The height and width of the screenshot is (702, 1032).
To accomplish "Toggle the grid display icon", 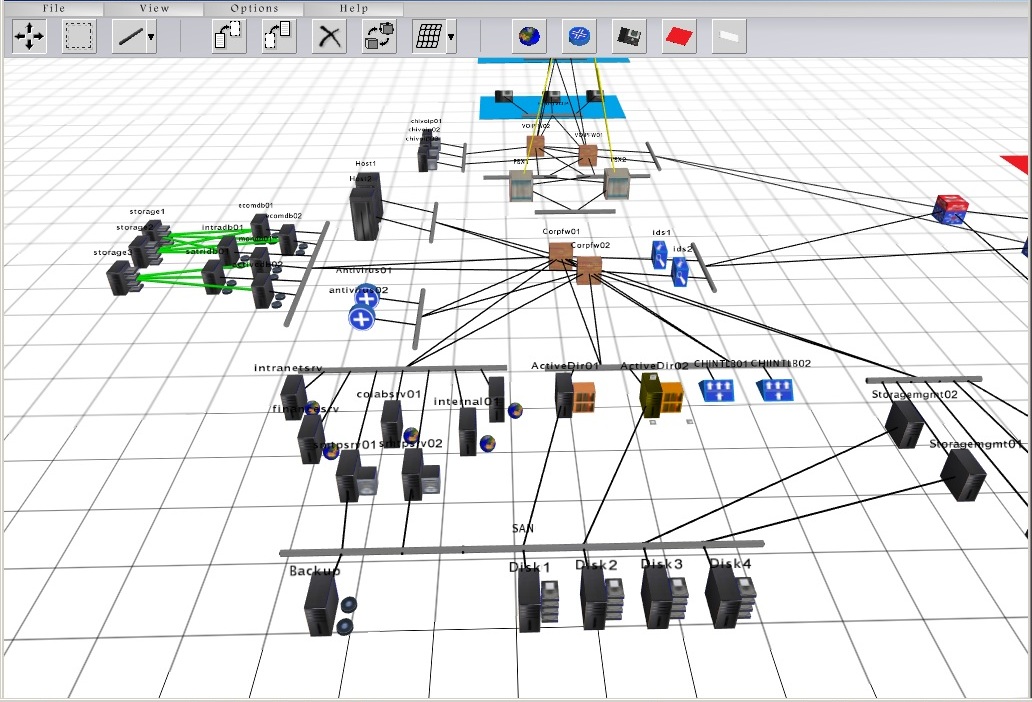I will pyautogui.click(x=428, y=36).
